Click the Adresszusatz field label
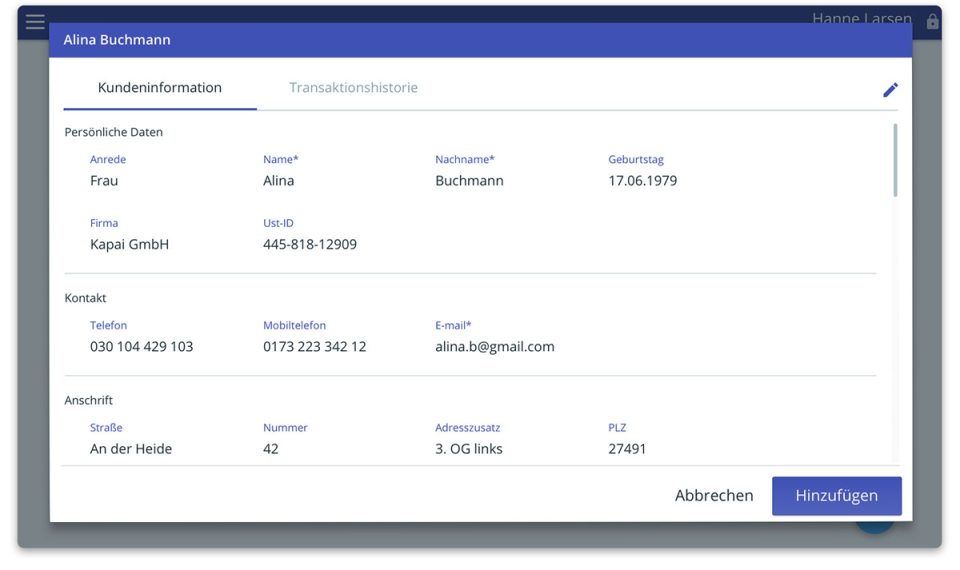This screenshot has width=960, height=570. 468,427
